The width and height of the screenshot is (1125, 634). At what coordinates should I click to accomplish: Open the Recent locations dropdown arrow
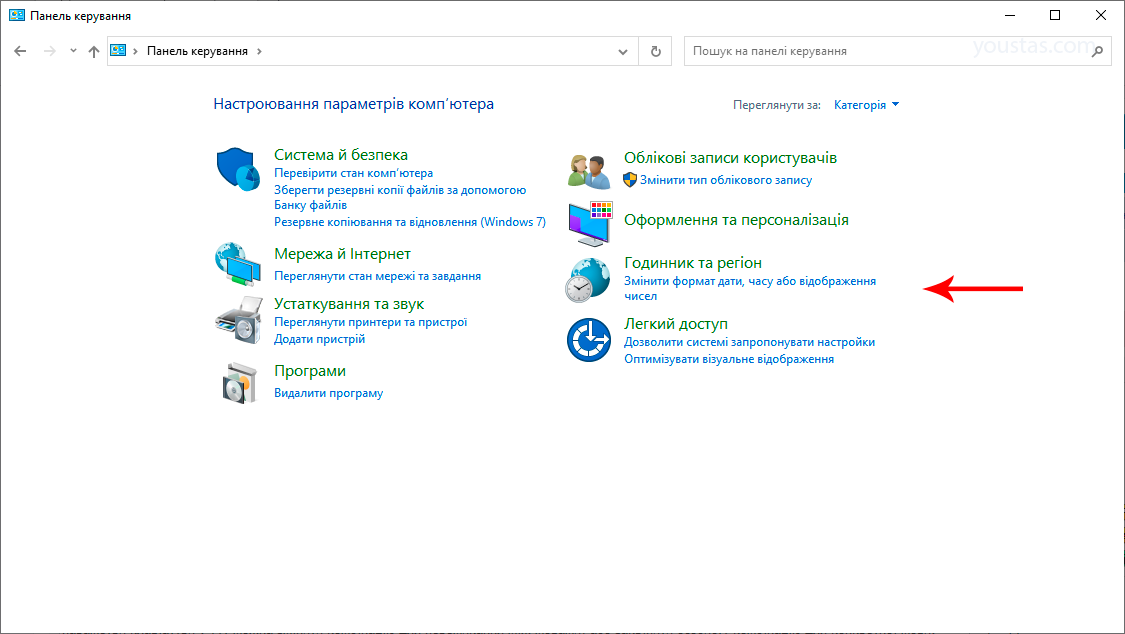tap(73, 51)
